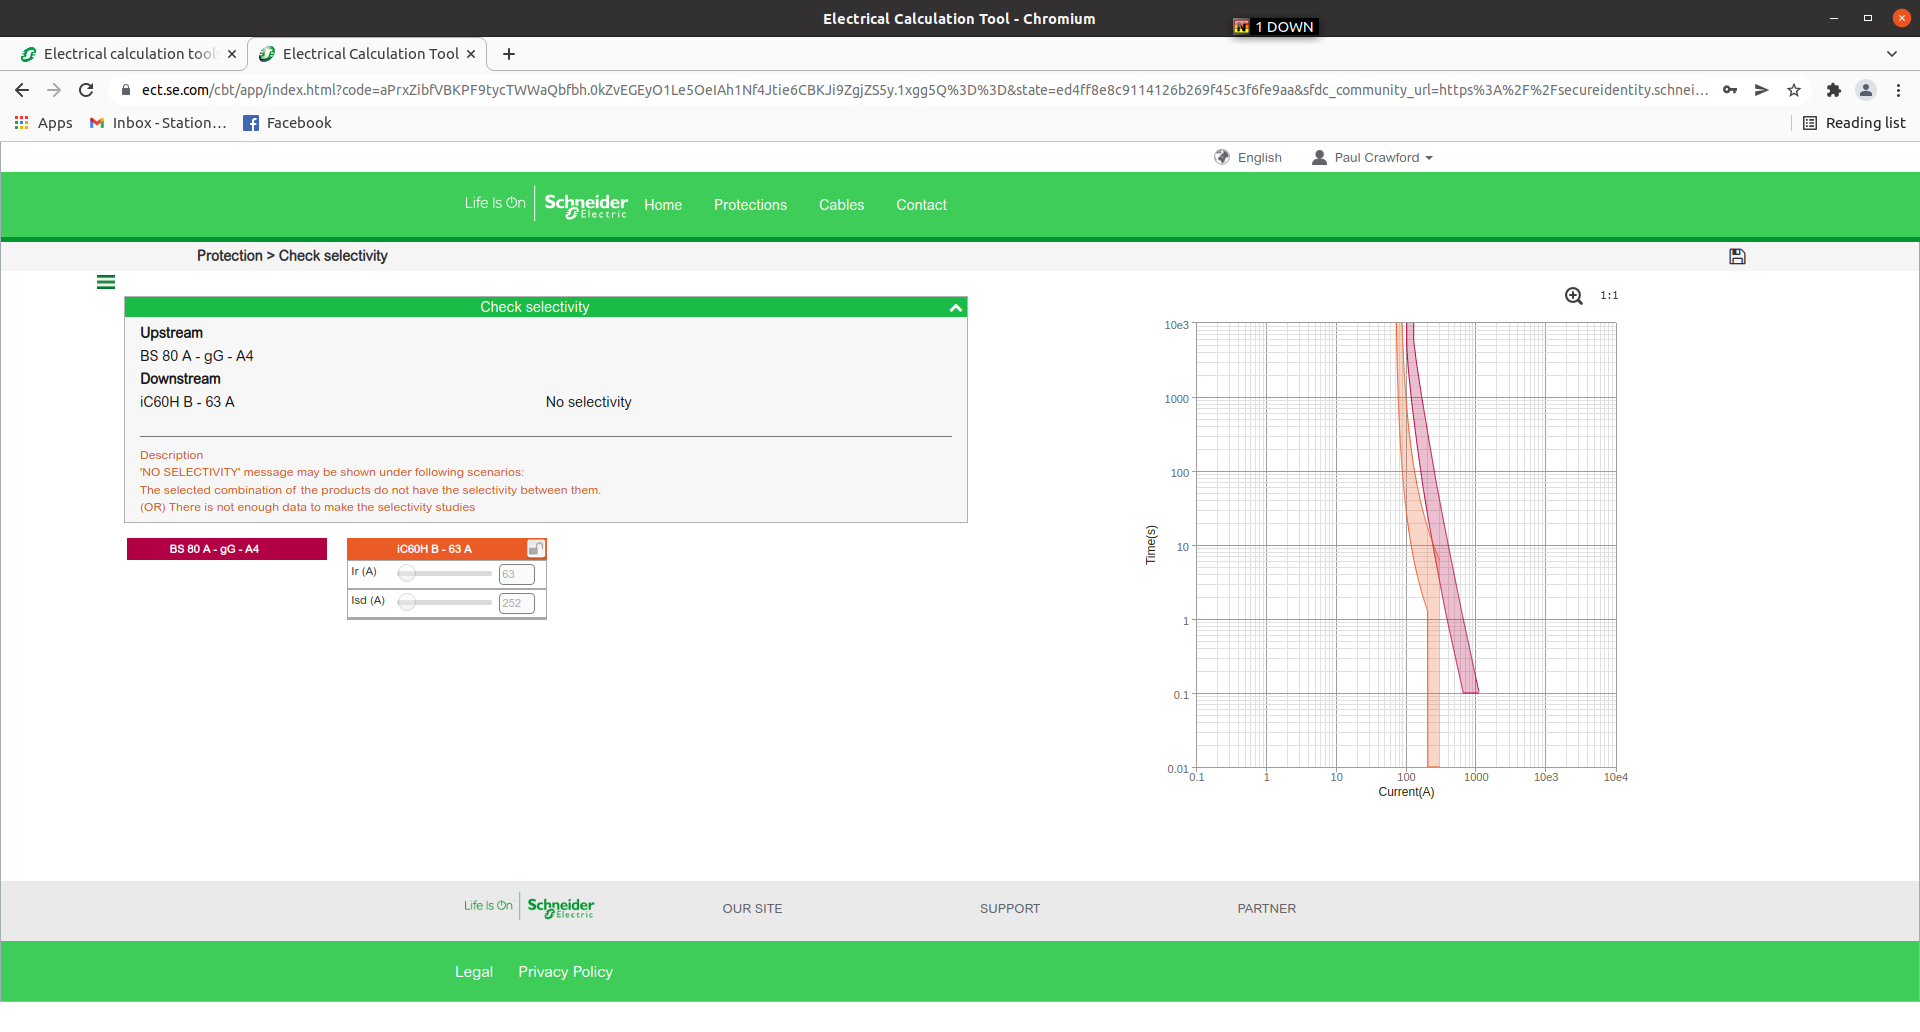Click the Ir value field showing 63
Viewport: 1920px width, 1032px height.
(517, 574)
